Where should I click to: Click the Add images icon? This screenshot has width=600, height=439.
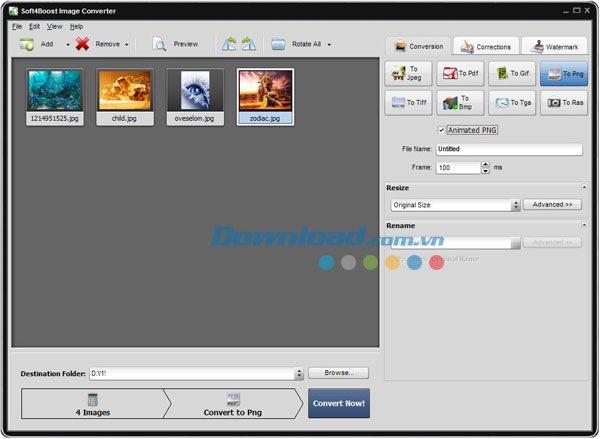coord(27,44)
